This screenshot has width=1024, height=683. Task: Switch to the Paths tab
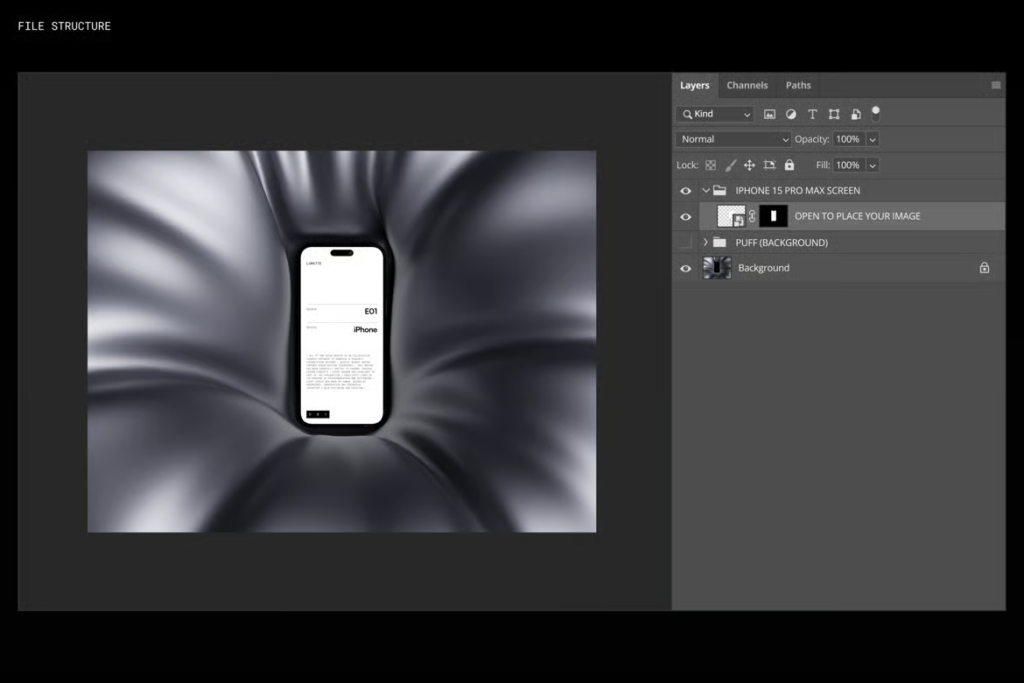pos(798,85)
